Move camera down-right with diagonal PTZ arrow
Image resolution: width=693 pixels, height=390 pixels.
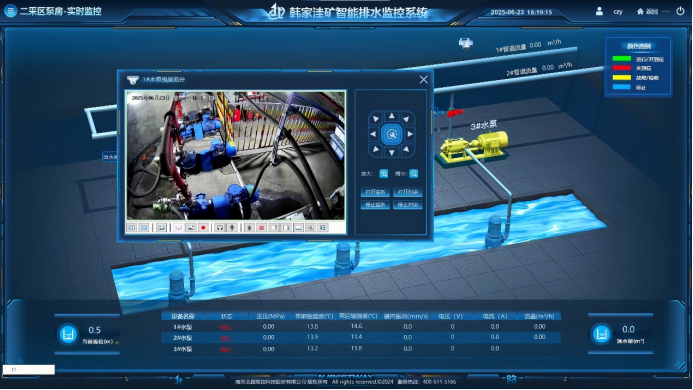coord(406,149)
